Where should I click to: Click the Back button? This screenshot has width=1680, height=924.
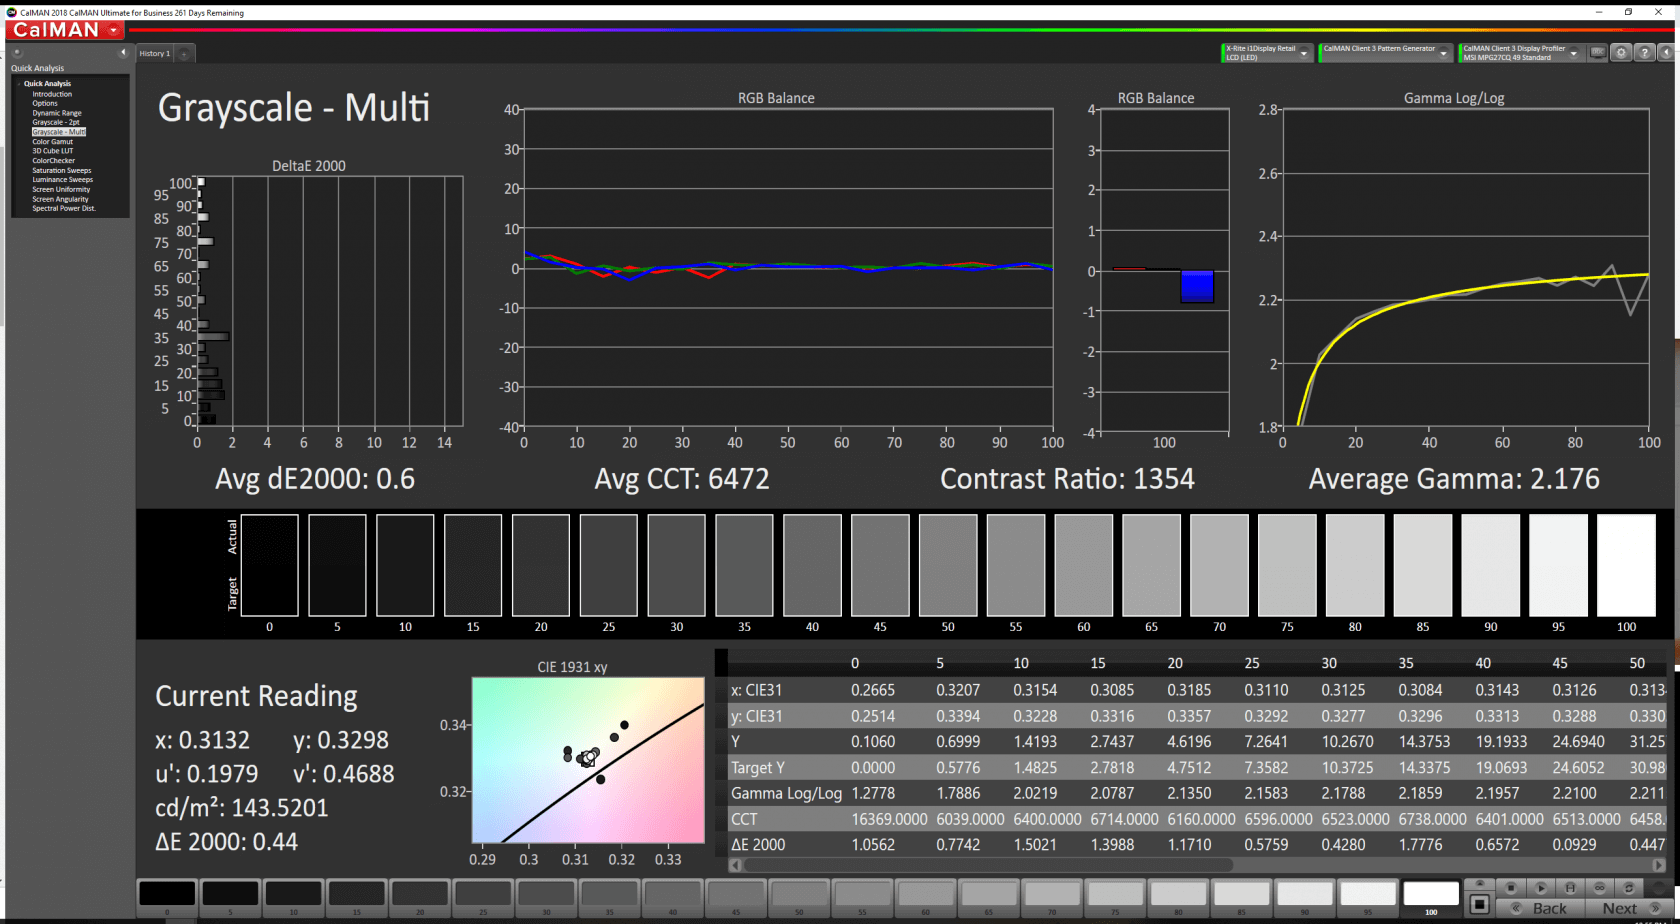1541,908
